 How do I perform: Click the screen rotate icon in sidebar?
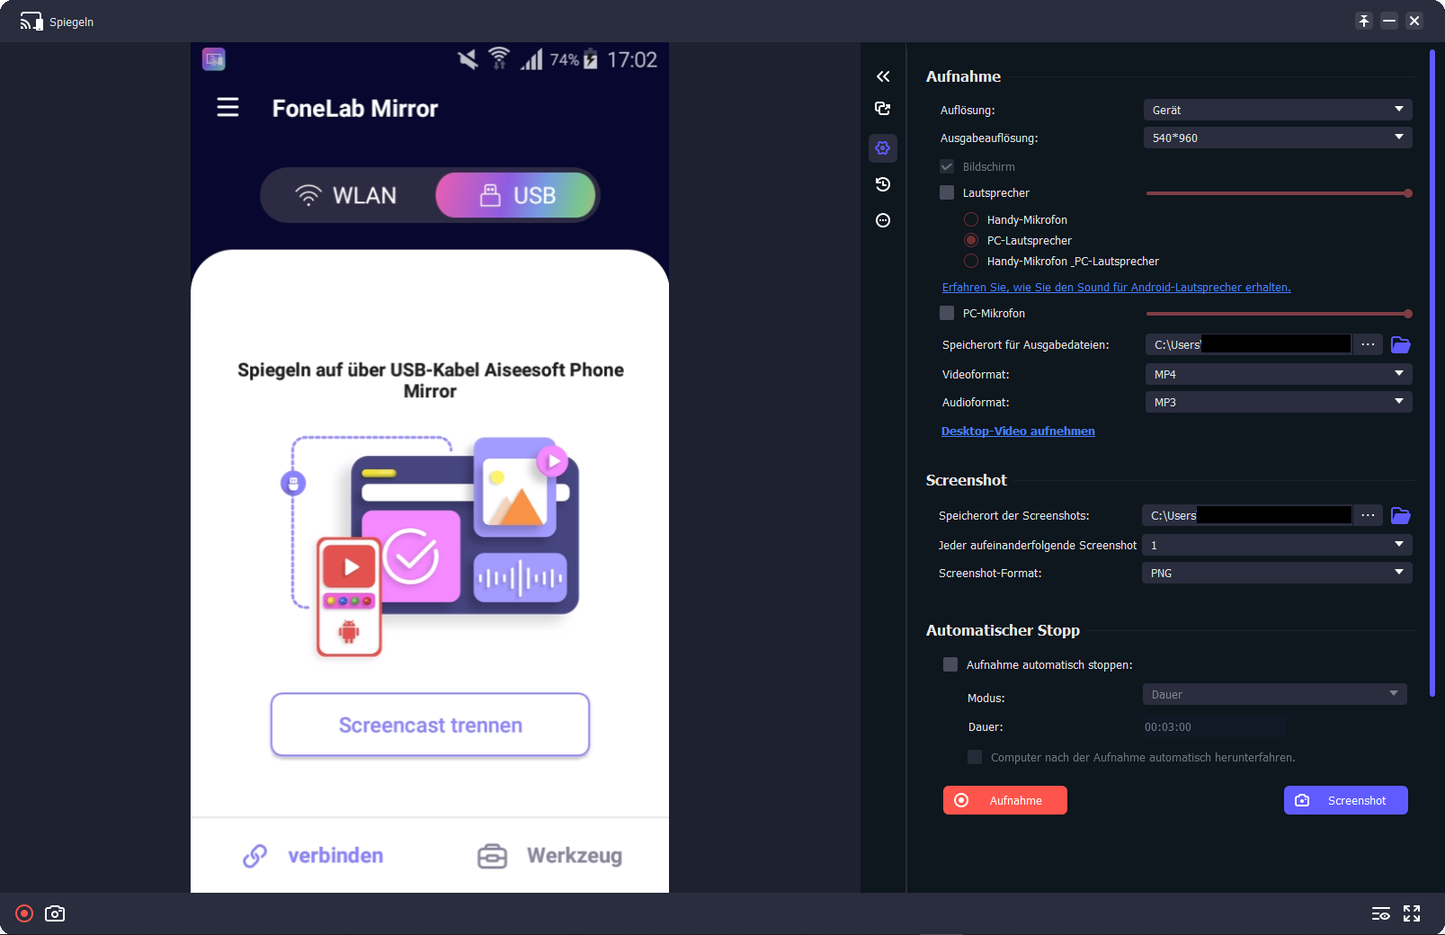883,109
